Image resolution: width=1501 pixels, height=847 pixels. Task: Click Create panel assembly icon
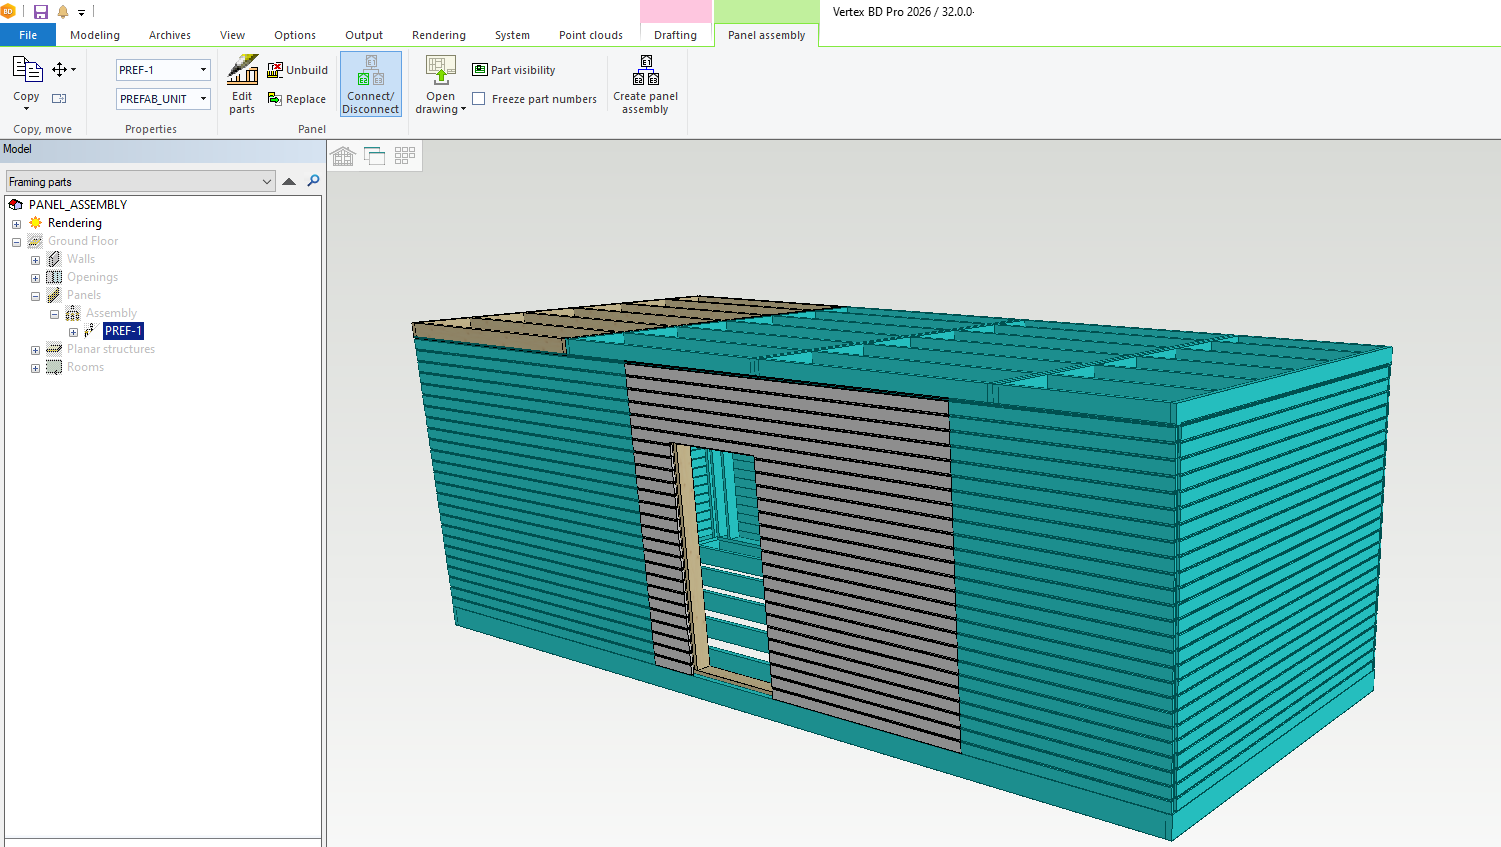645,72
